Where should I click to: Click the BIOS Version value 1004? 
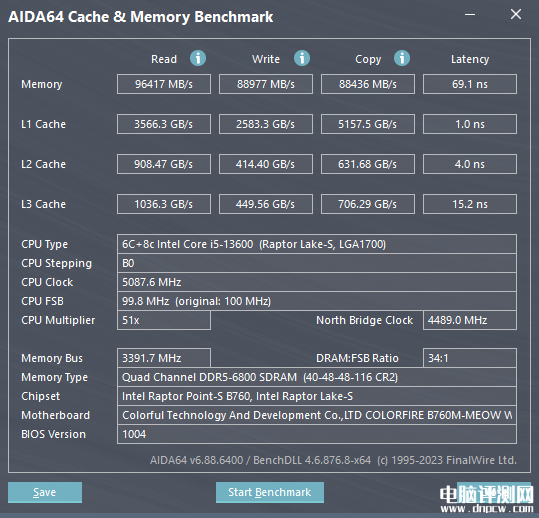pos(317,434)
